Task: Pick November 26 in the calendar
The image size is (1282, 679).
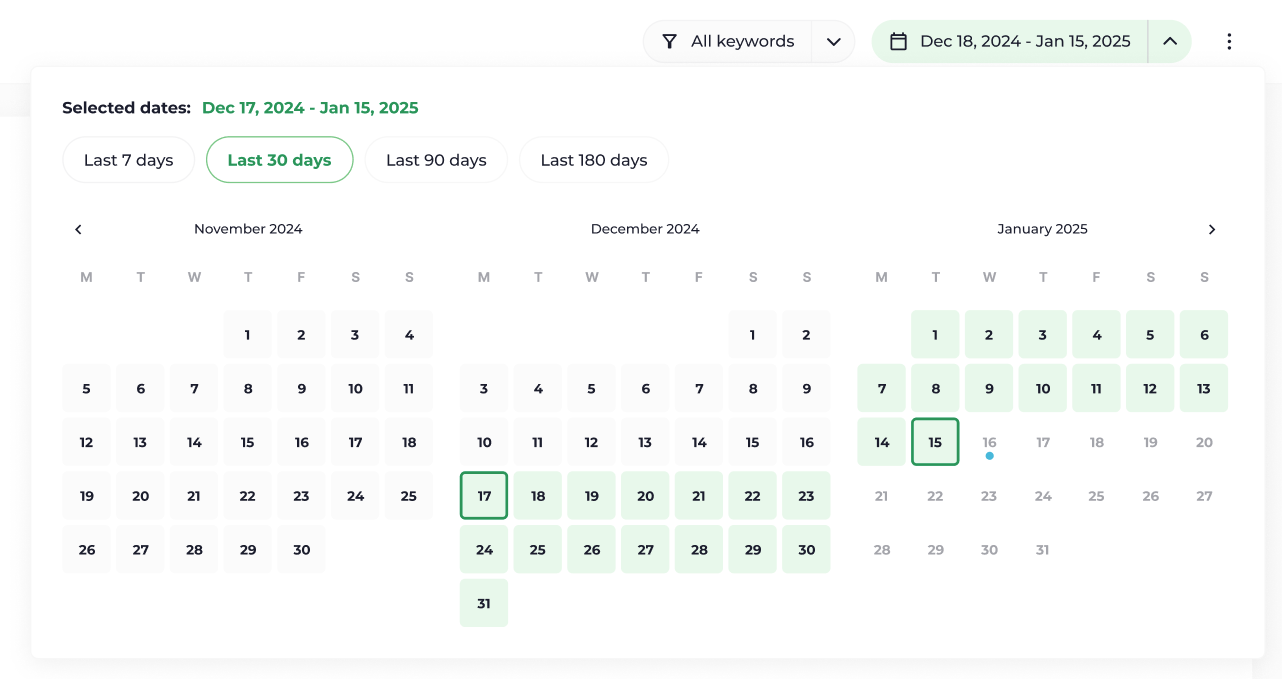Action: (x=87, y=550)
